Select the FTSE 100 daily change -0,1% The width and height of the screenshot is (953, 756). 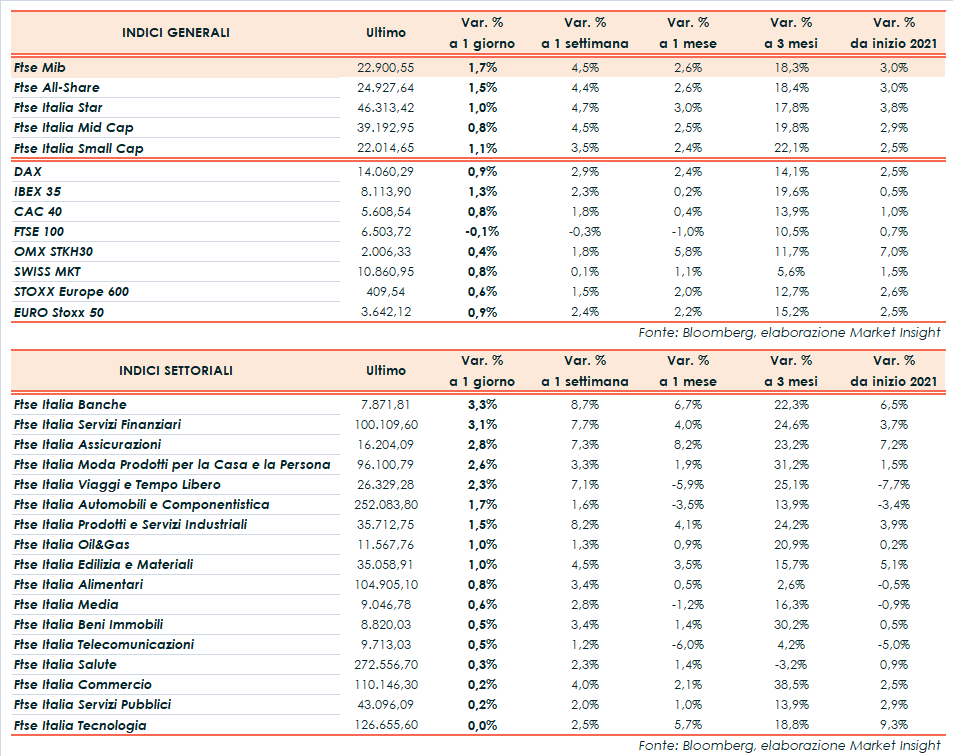[x=482, y=231]
